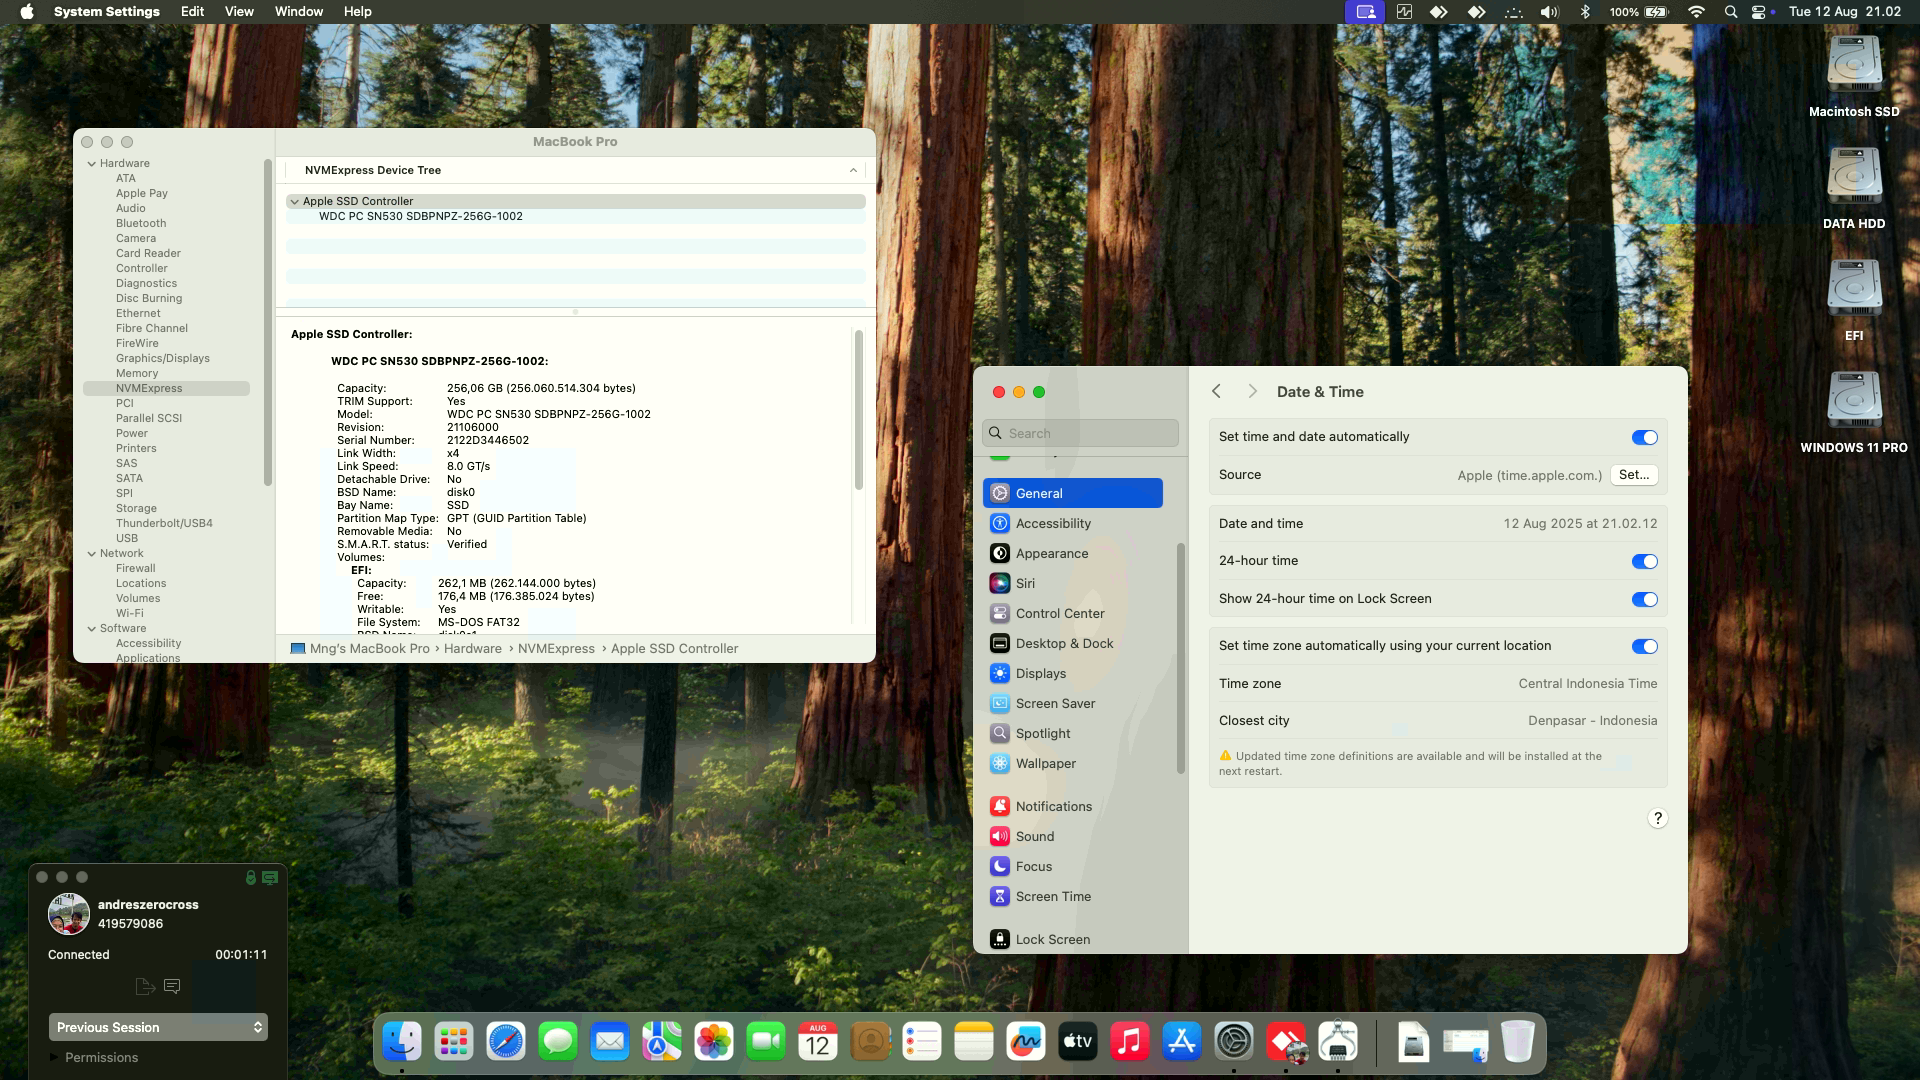
Task: Disable set time and date automatically
Action: coord(1644,437)
